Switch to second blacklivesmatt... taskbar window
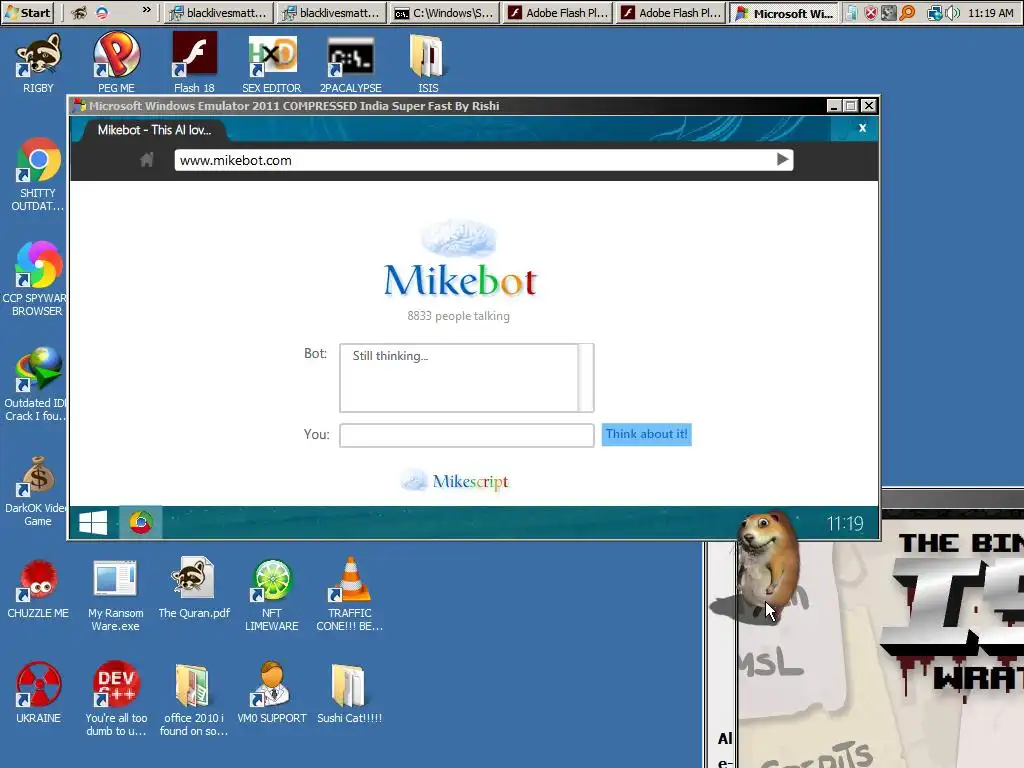The image size is (1024, 768). pyautogui.click(x=332, y=12)
